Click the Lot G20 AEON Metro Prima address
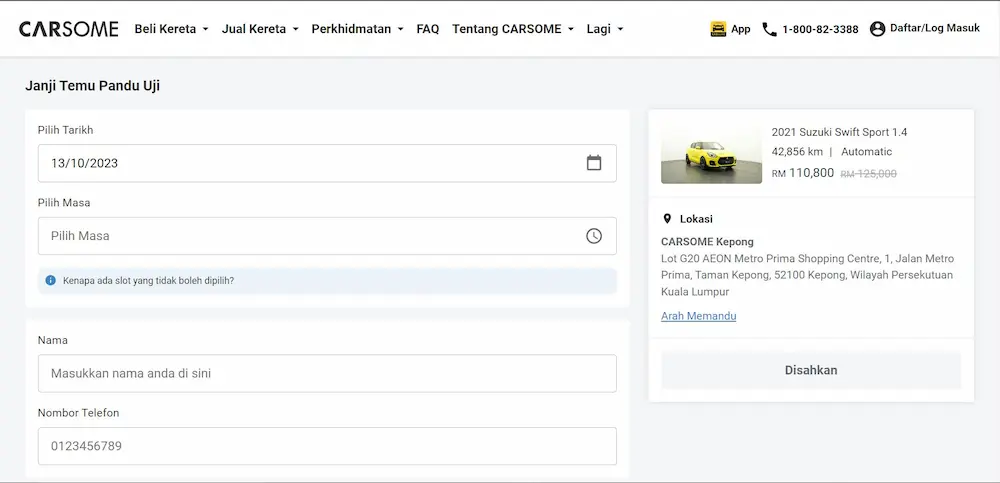The width and height of the screenshot is (1000, 483). tap(807, 275)
